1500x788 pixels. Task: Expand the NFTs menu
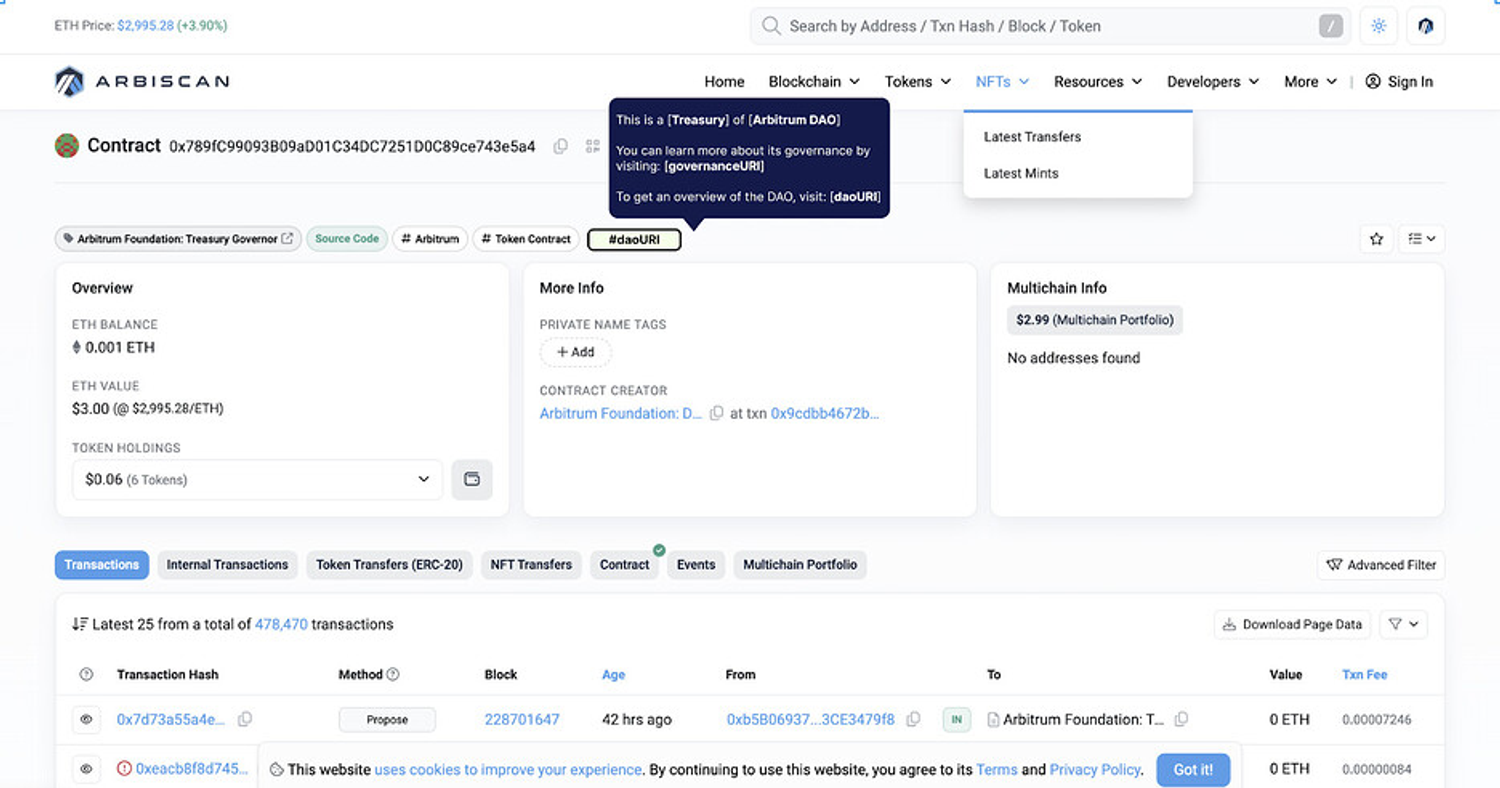click(1003, 82)
